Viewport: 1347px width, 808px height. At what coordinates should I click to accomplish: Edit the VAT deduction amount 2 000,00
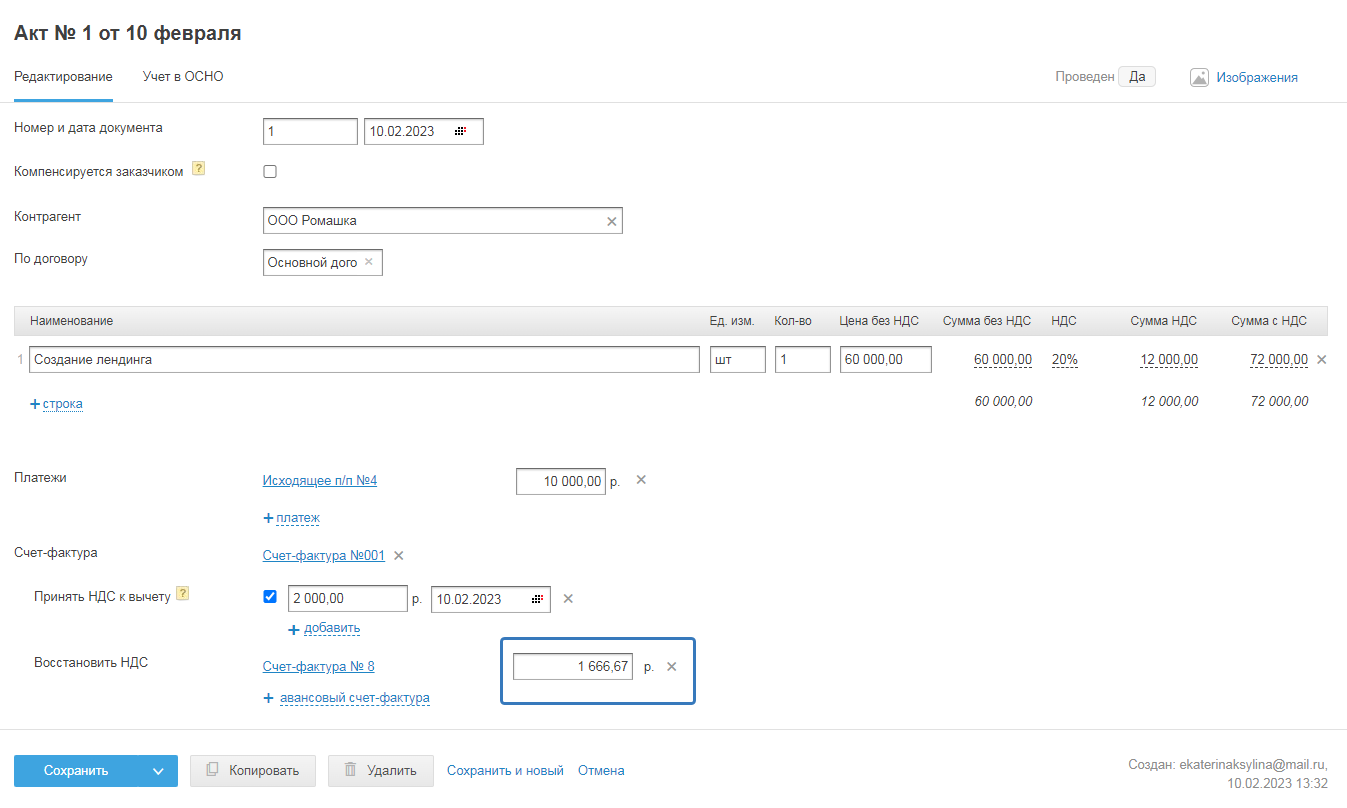click(347, 599)
